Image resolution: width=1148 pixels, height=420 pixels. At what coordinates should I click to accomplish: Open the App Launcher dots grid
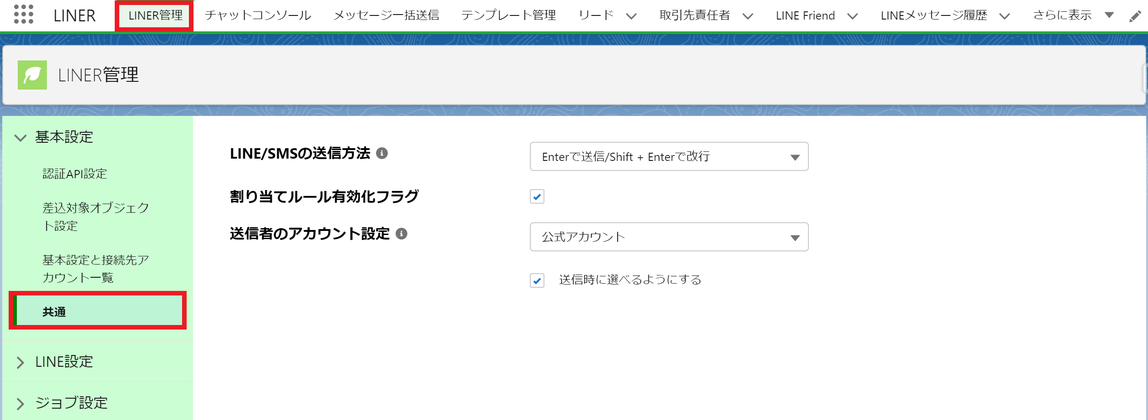[24, 15]
